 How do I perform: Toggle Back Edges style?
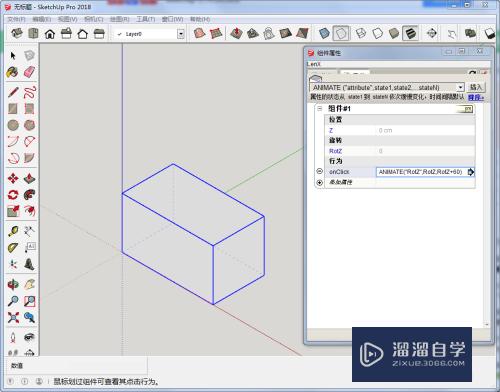pyautogui.click(x=341, y=33)
